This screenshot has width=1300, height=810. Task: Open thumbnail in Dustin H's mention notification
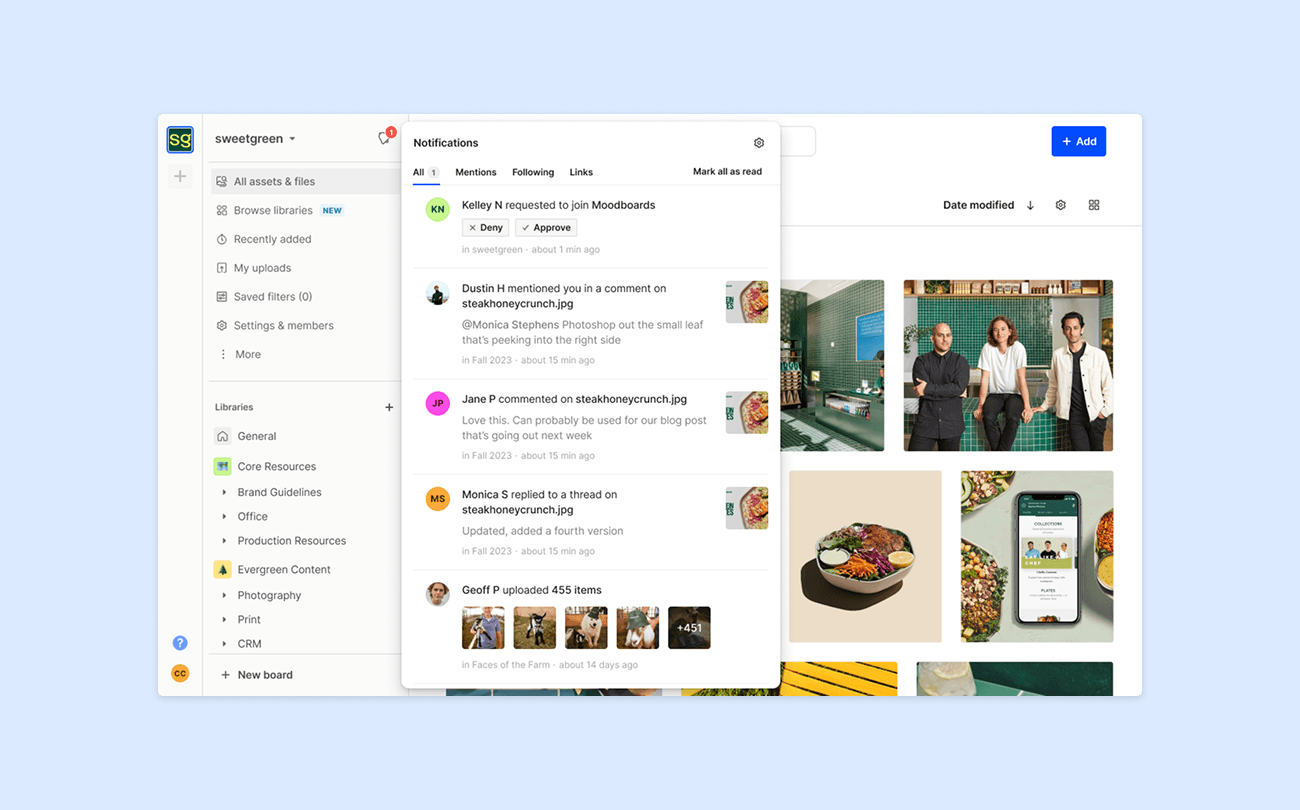coord(747,302)
